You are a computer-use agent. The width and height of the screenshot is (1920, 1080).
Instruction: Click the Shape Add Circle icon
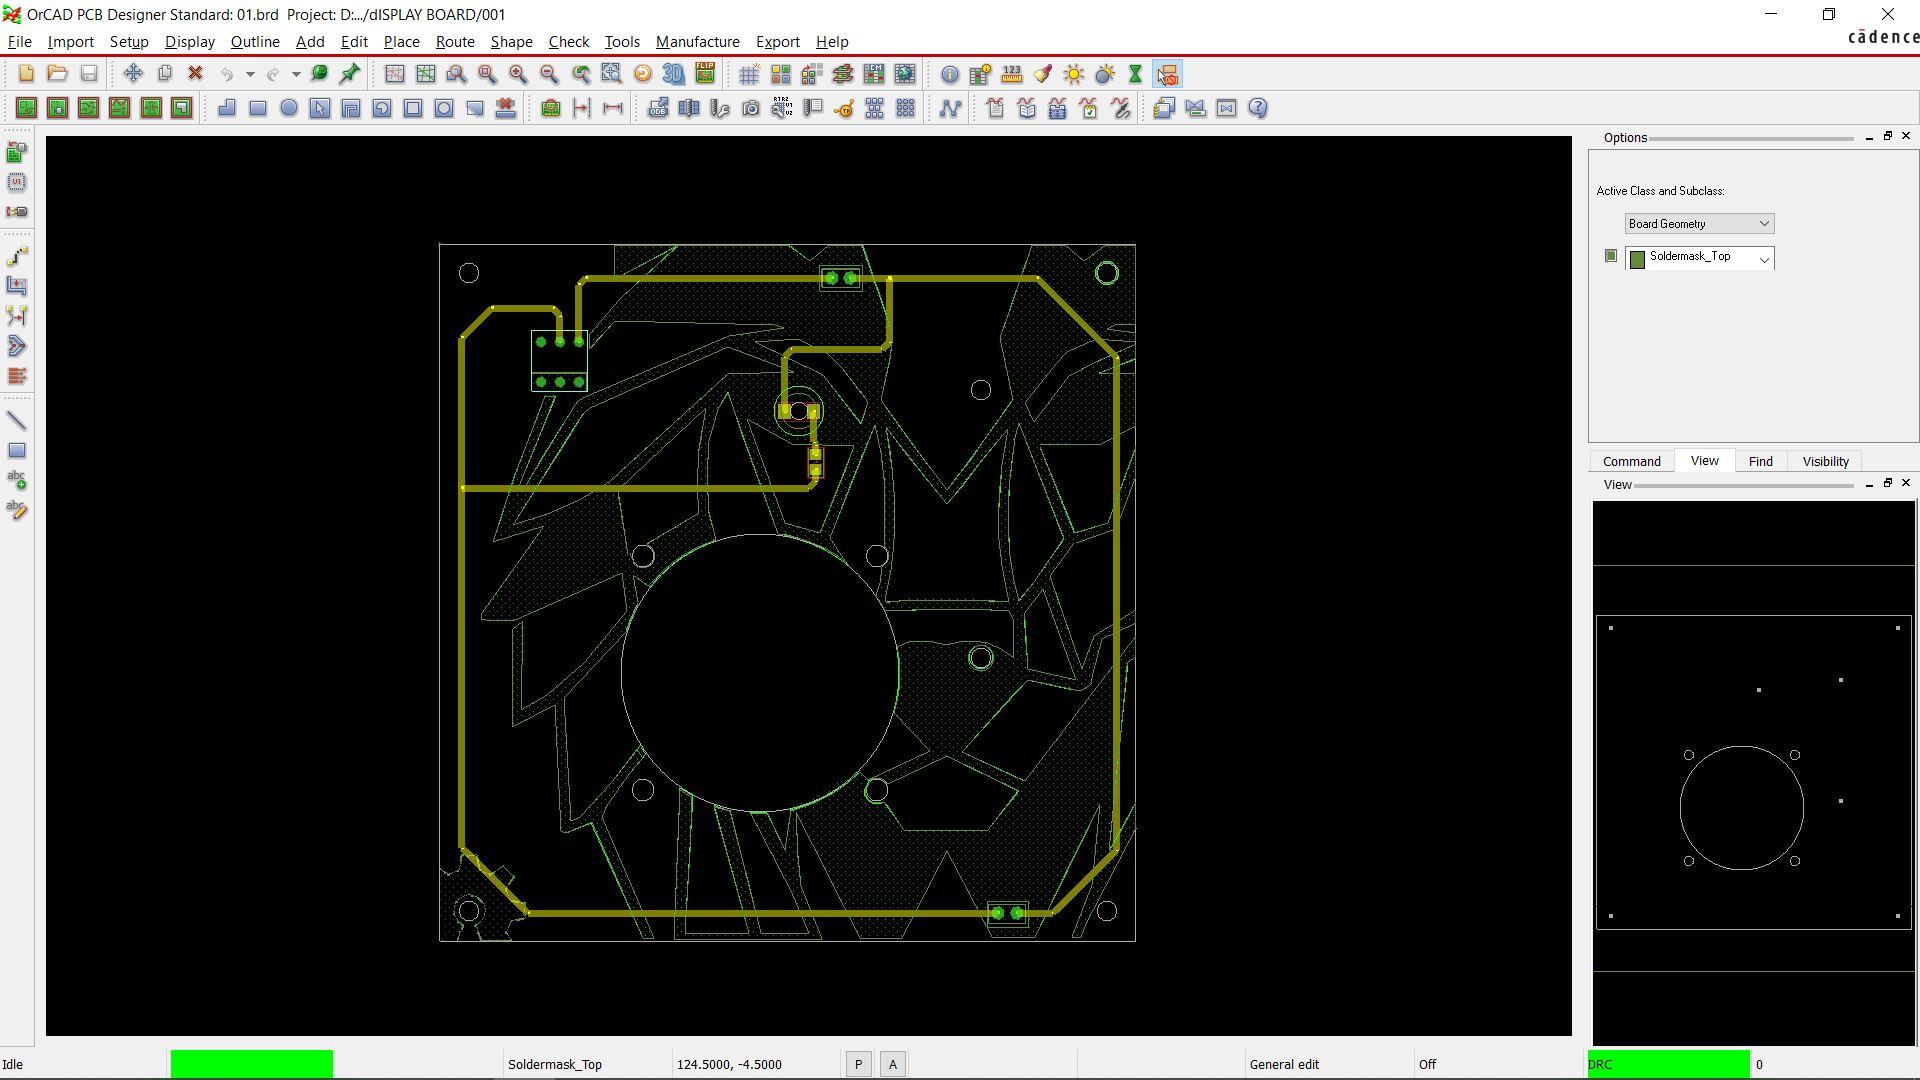pos(289,108)
